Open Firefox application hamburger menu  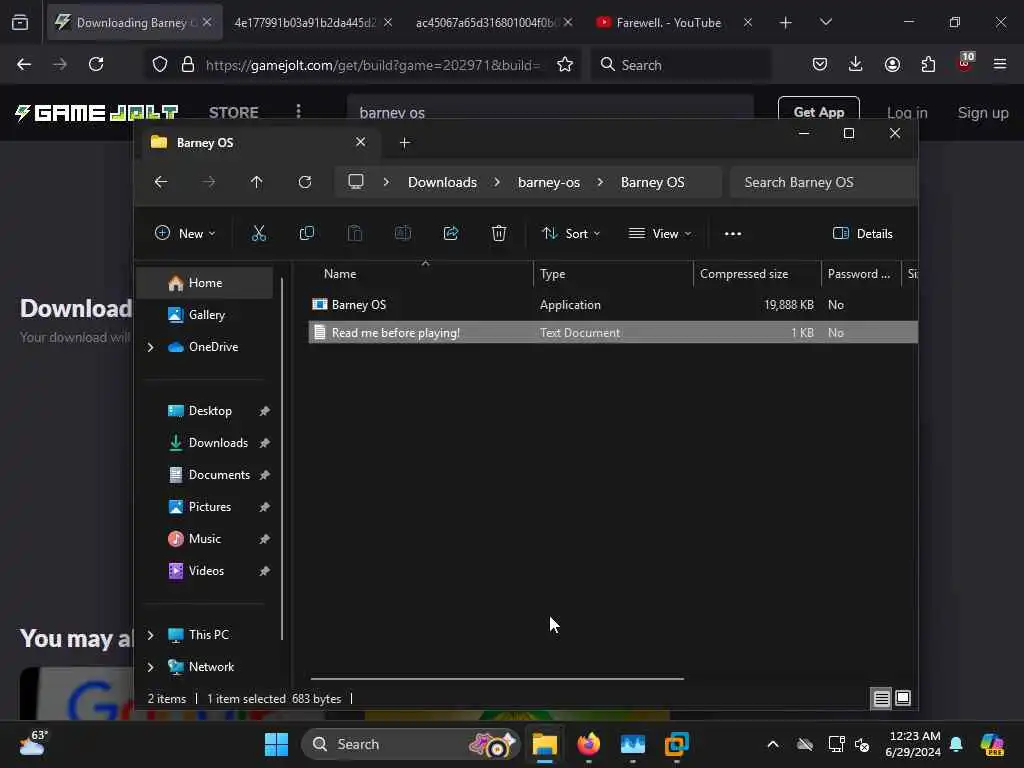[1000, 64]
